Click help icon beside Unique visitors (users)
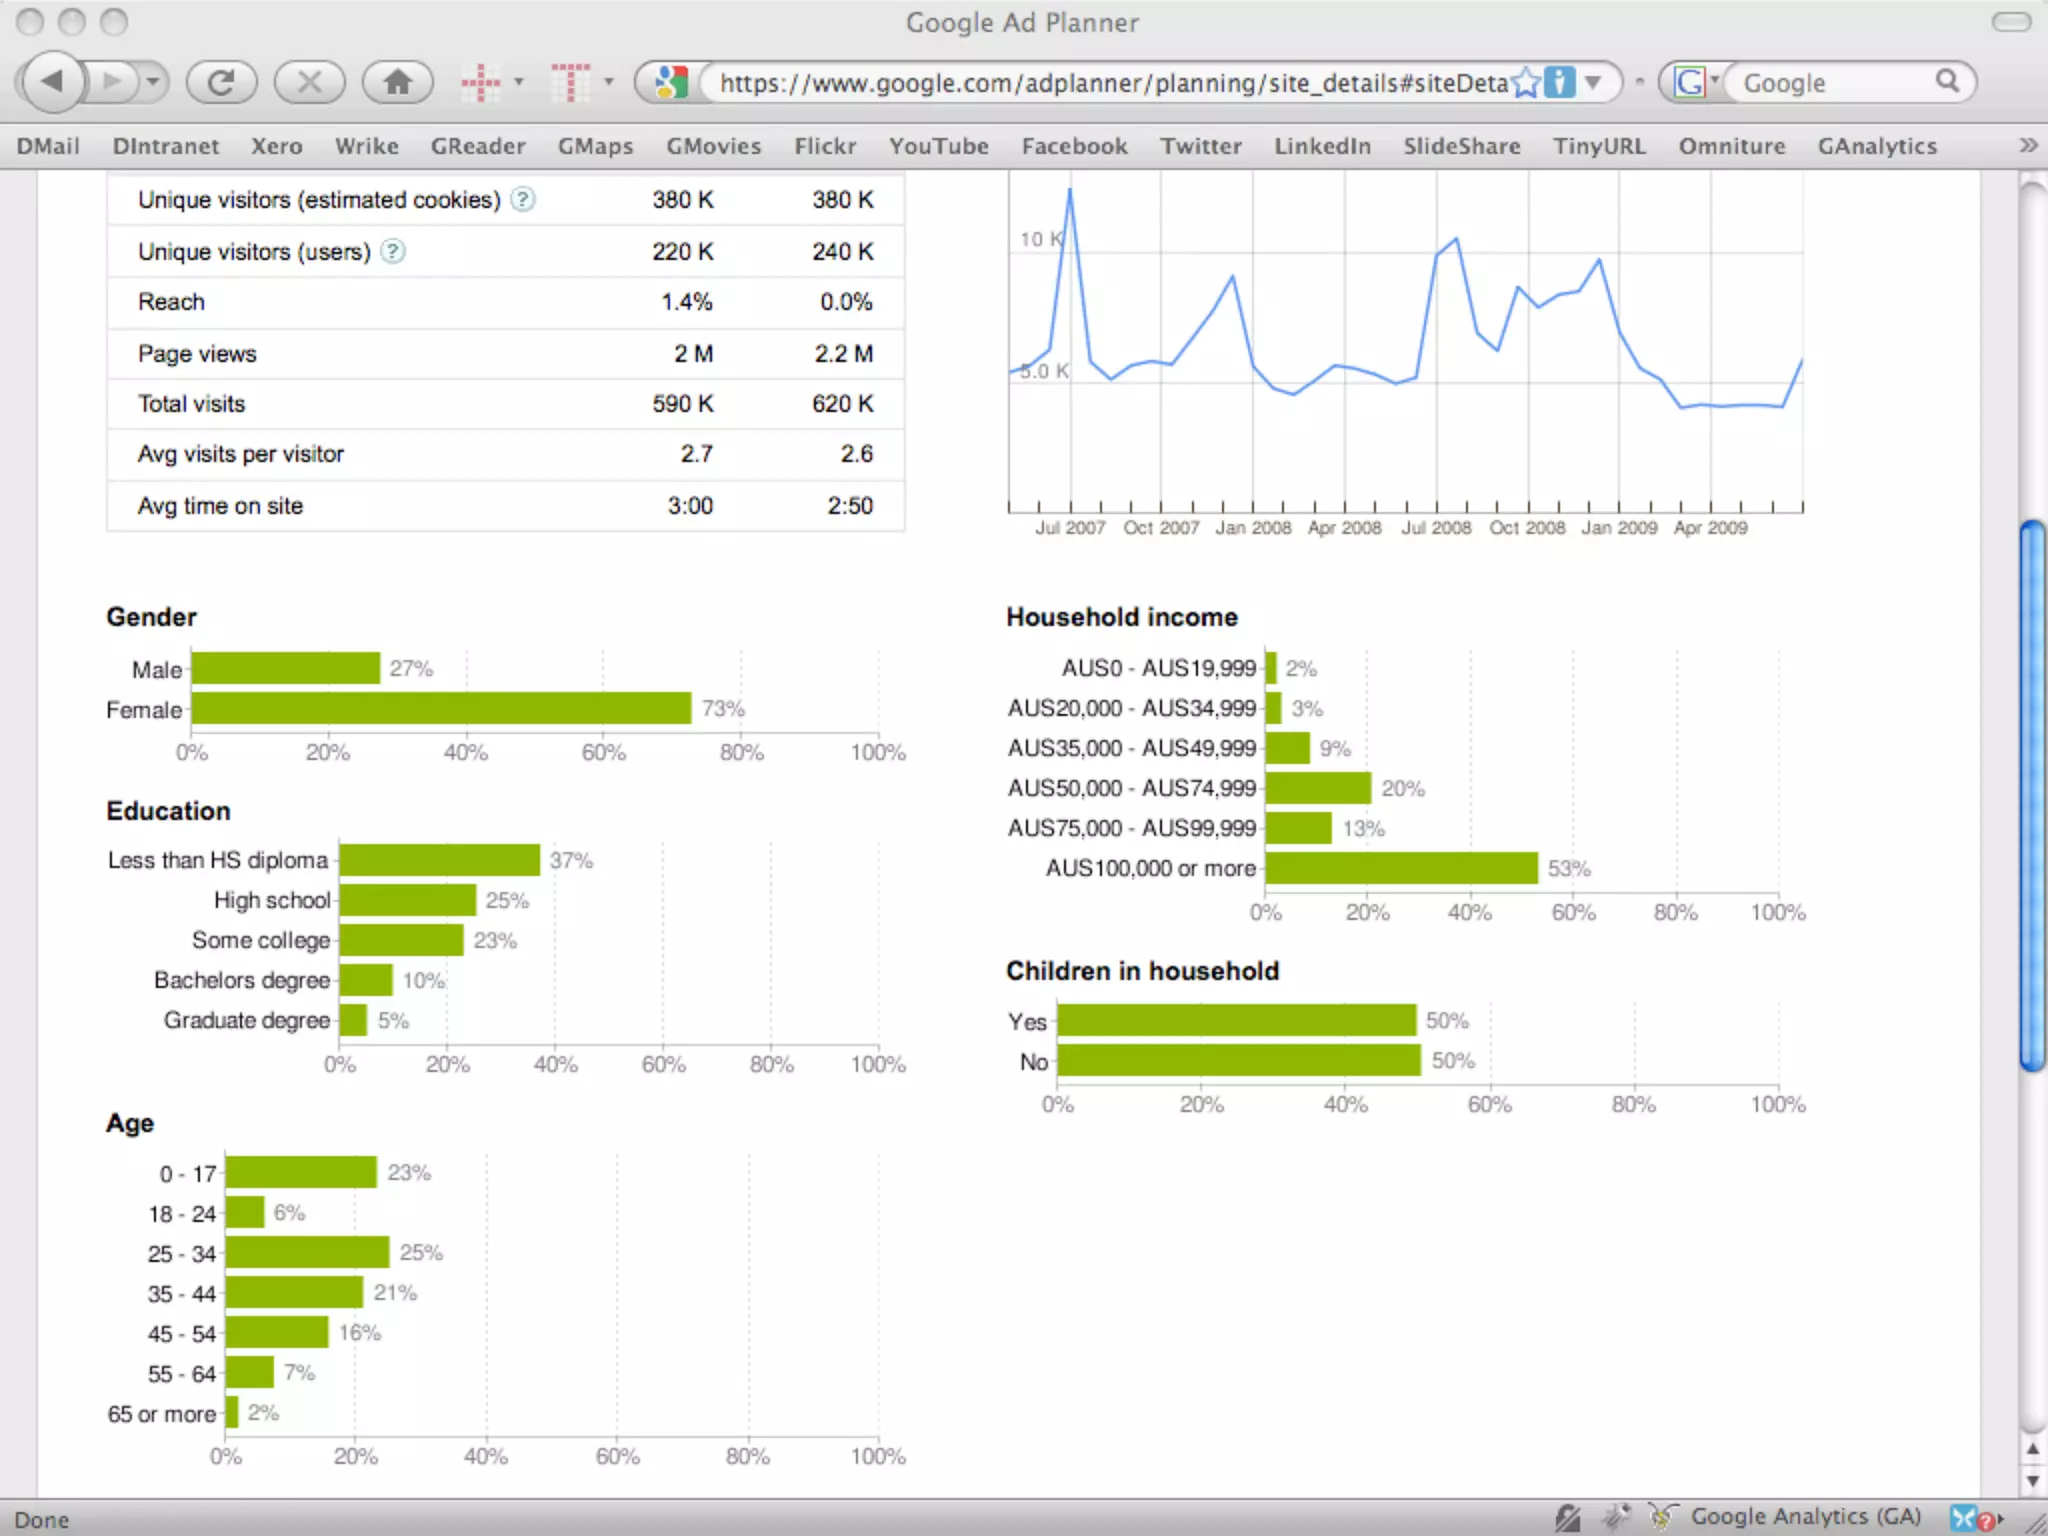This screenshot has width=2048, height=1536. pos(393,251)
